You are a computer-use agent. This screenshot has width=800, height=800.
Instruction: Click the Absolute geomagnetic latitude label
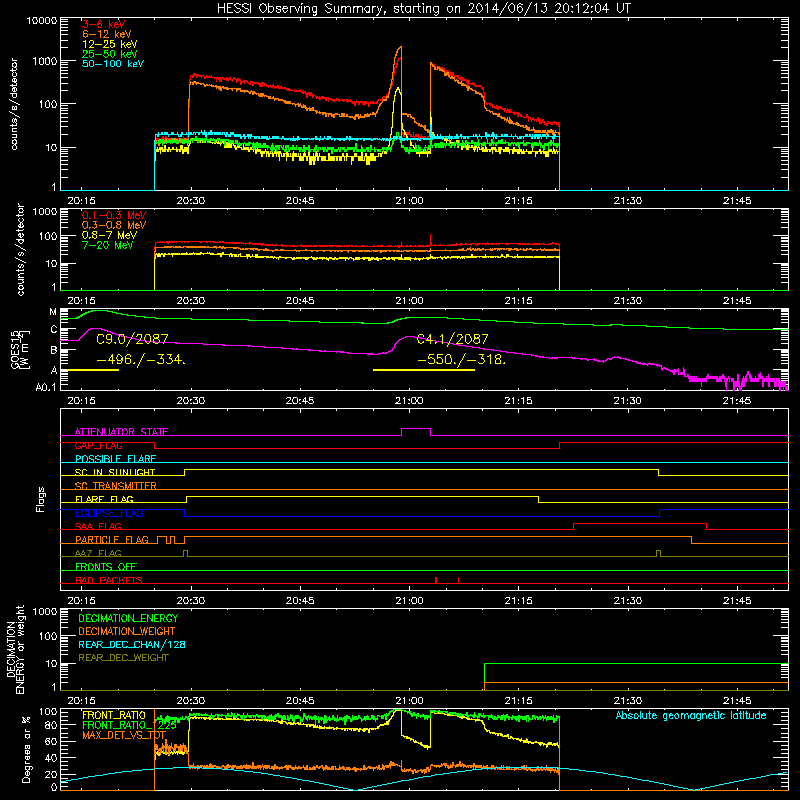[691, 715]
